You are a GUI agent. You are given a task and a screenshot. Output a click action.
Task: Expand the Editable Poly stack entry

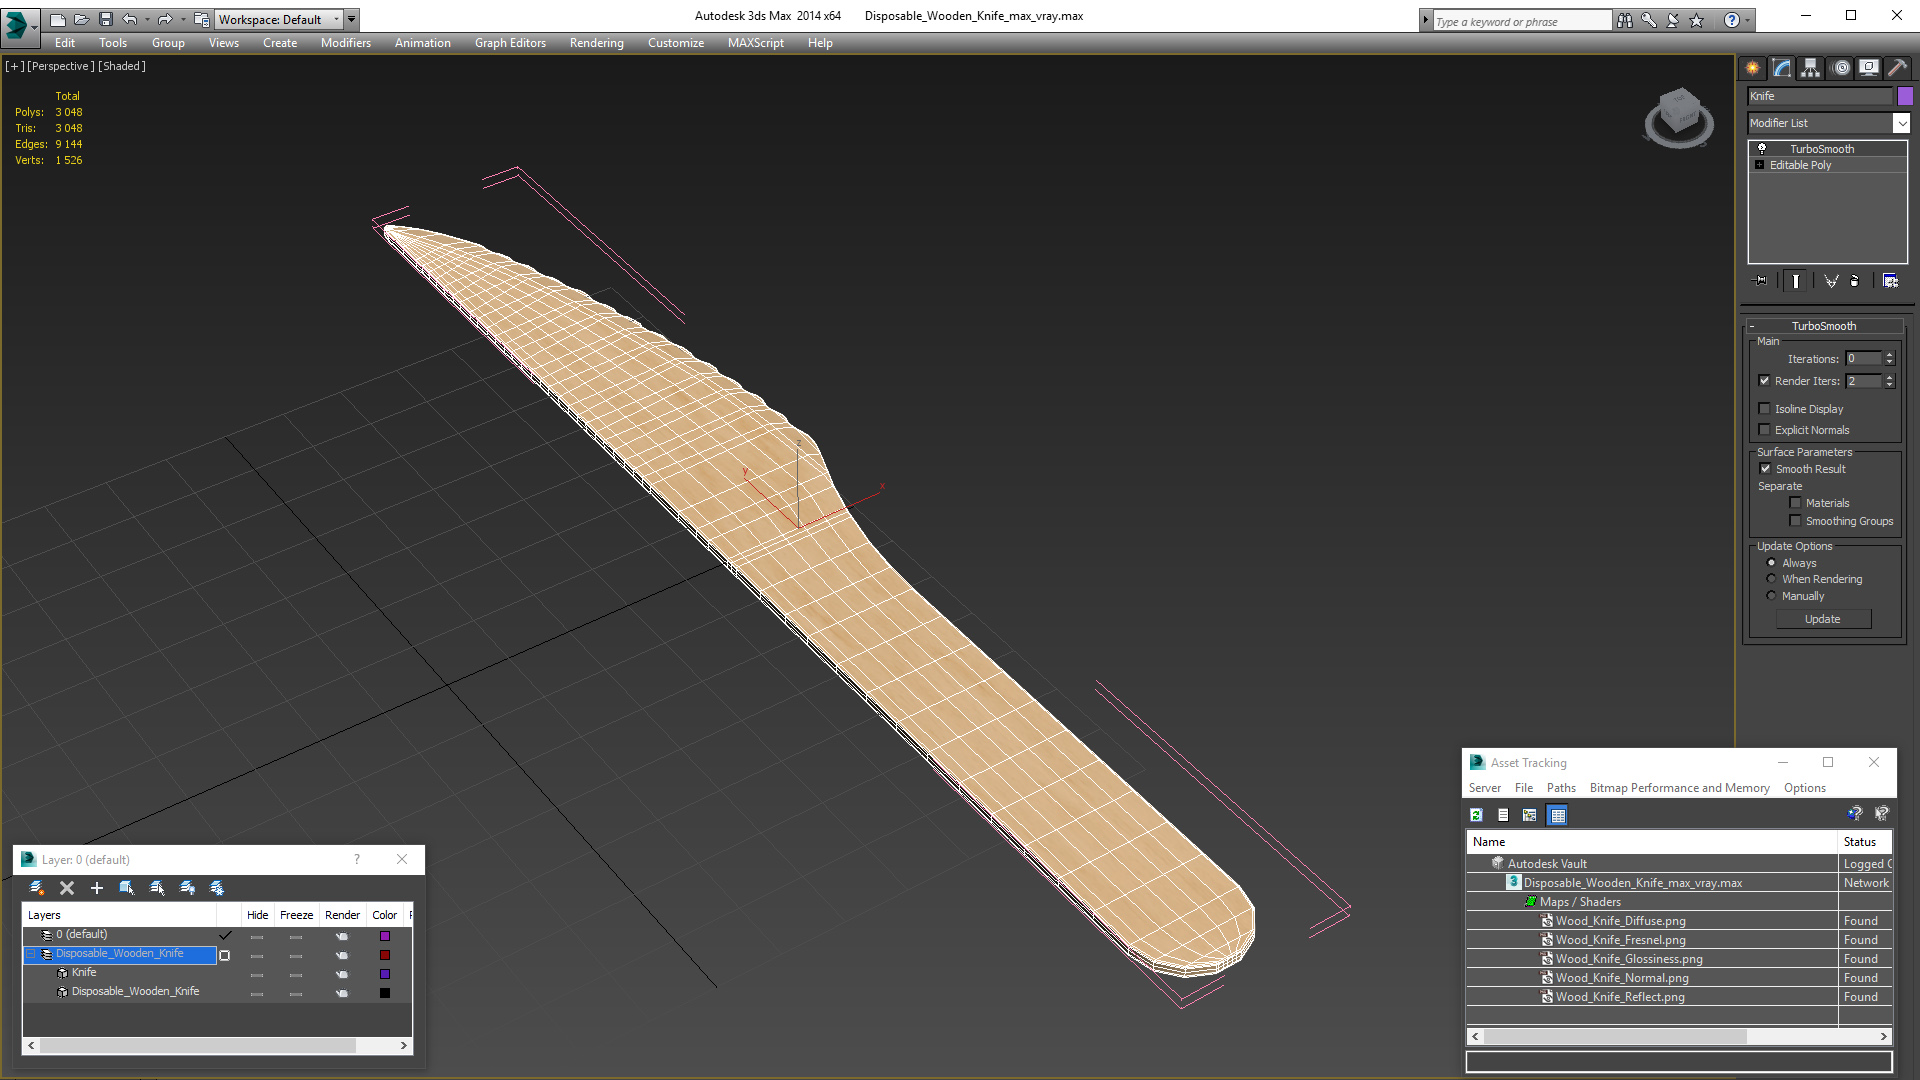[1759, 165]
